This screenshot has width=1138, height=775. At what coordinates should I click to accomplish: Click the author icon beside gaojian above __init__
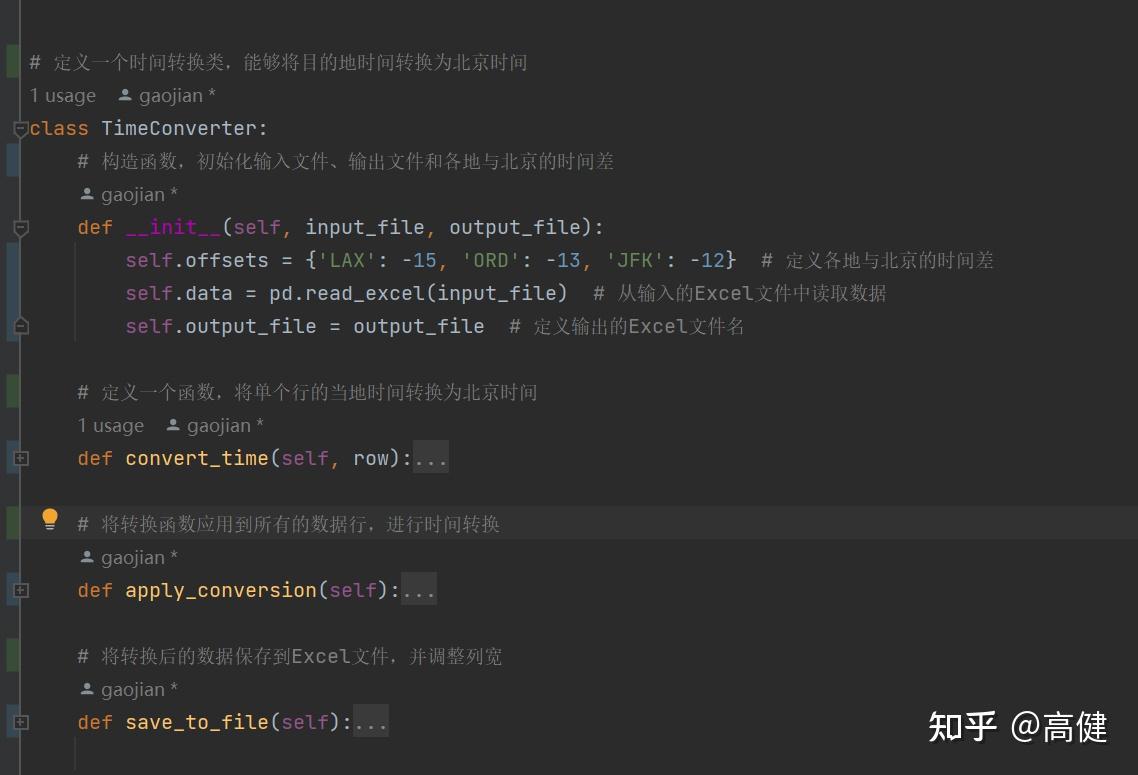pos(87,193)
